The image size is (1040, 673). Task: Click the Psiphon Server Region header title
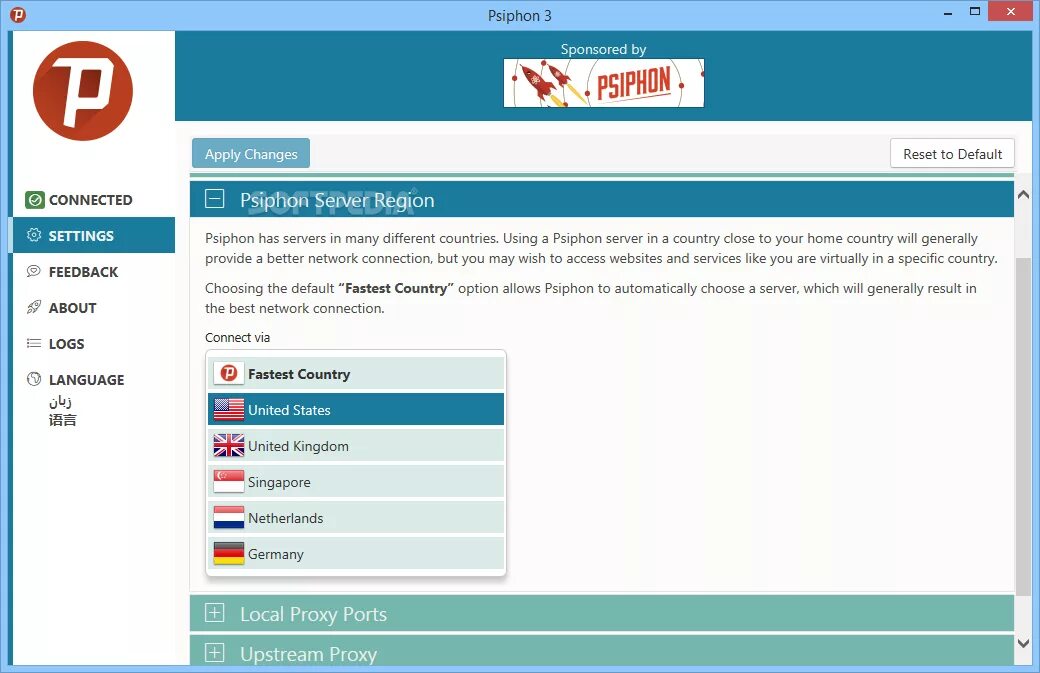337,200
